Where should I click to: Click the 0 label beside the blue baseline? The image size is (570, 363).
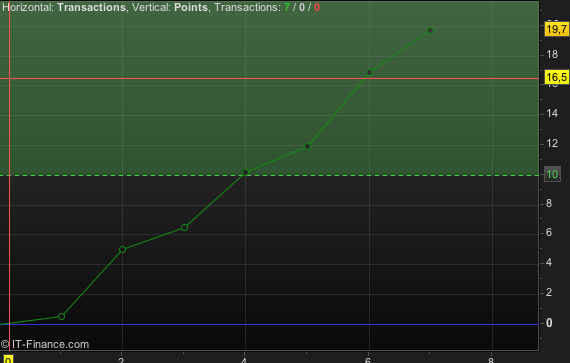tap(549, 323)
